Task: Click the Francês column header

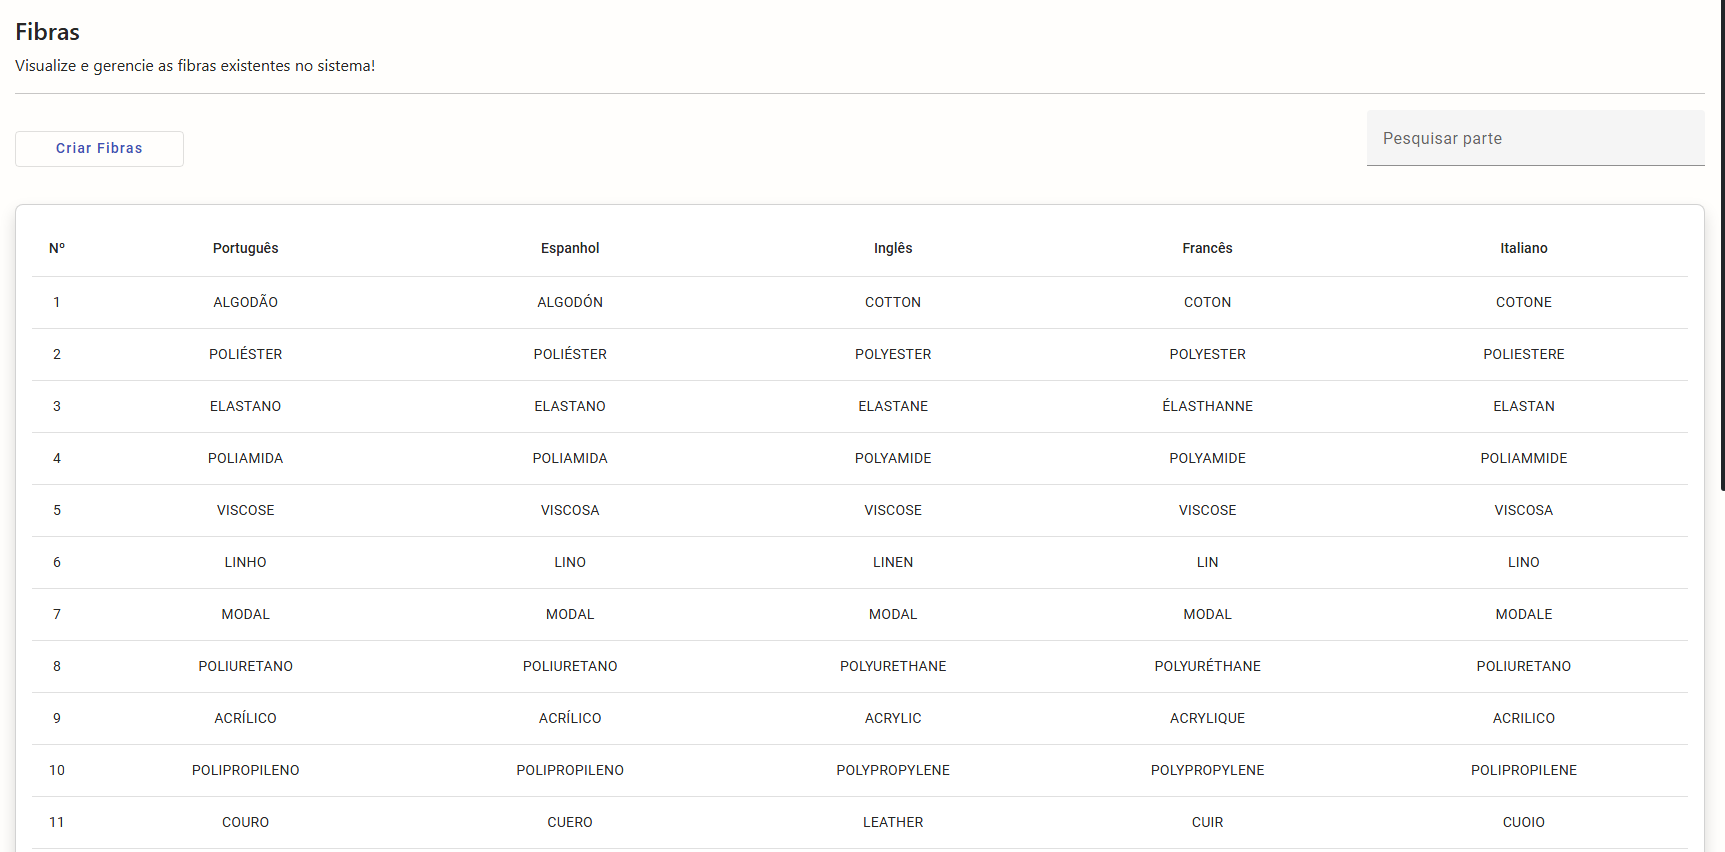Action: 1207,248
